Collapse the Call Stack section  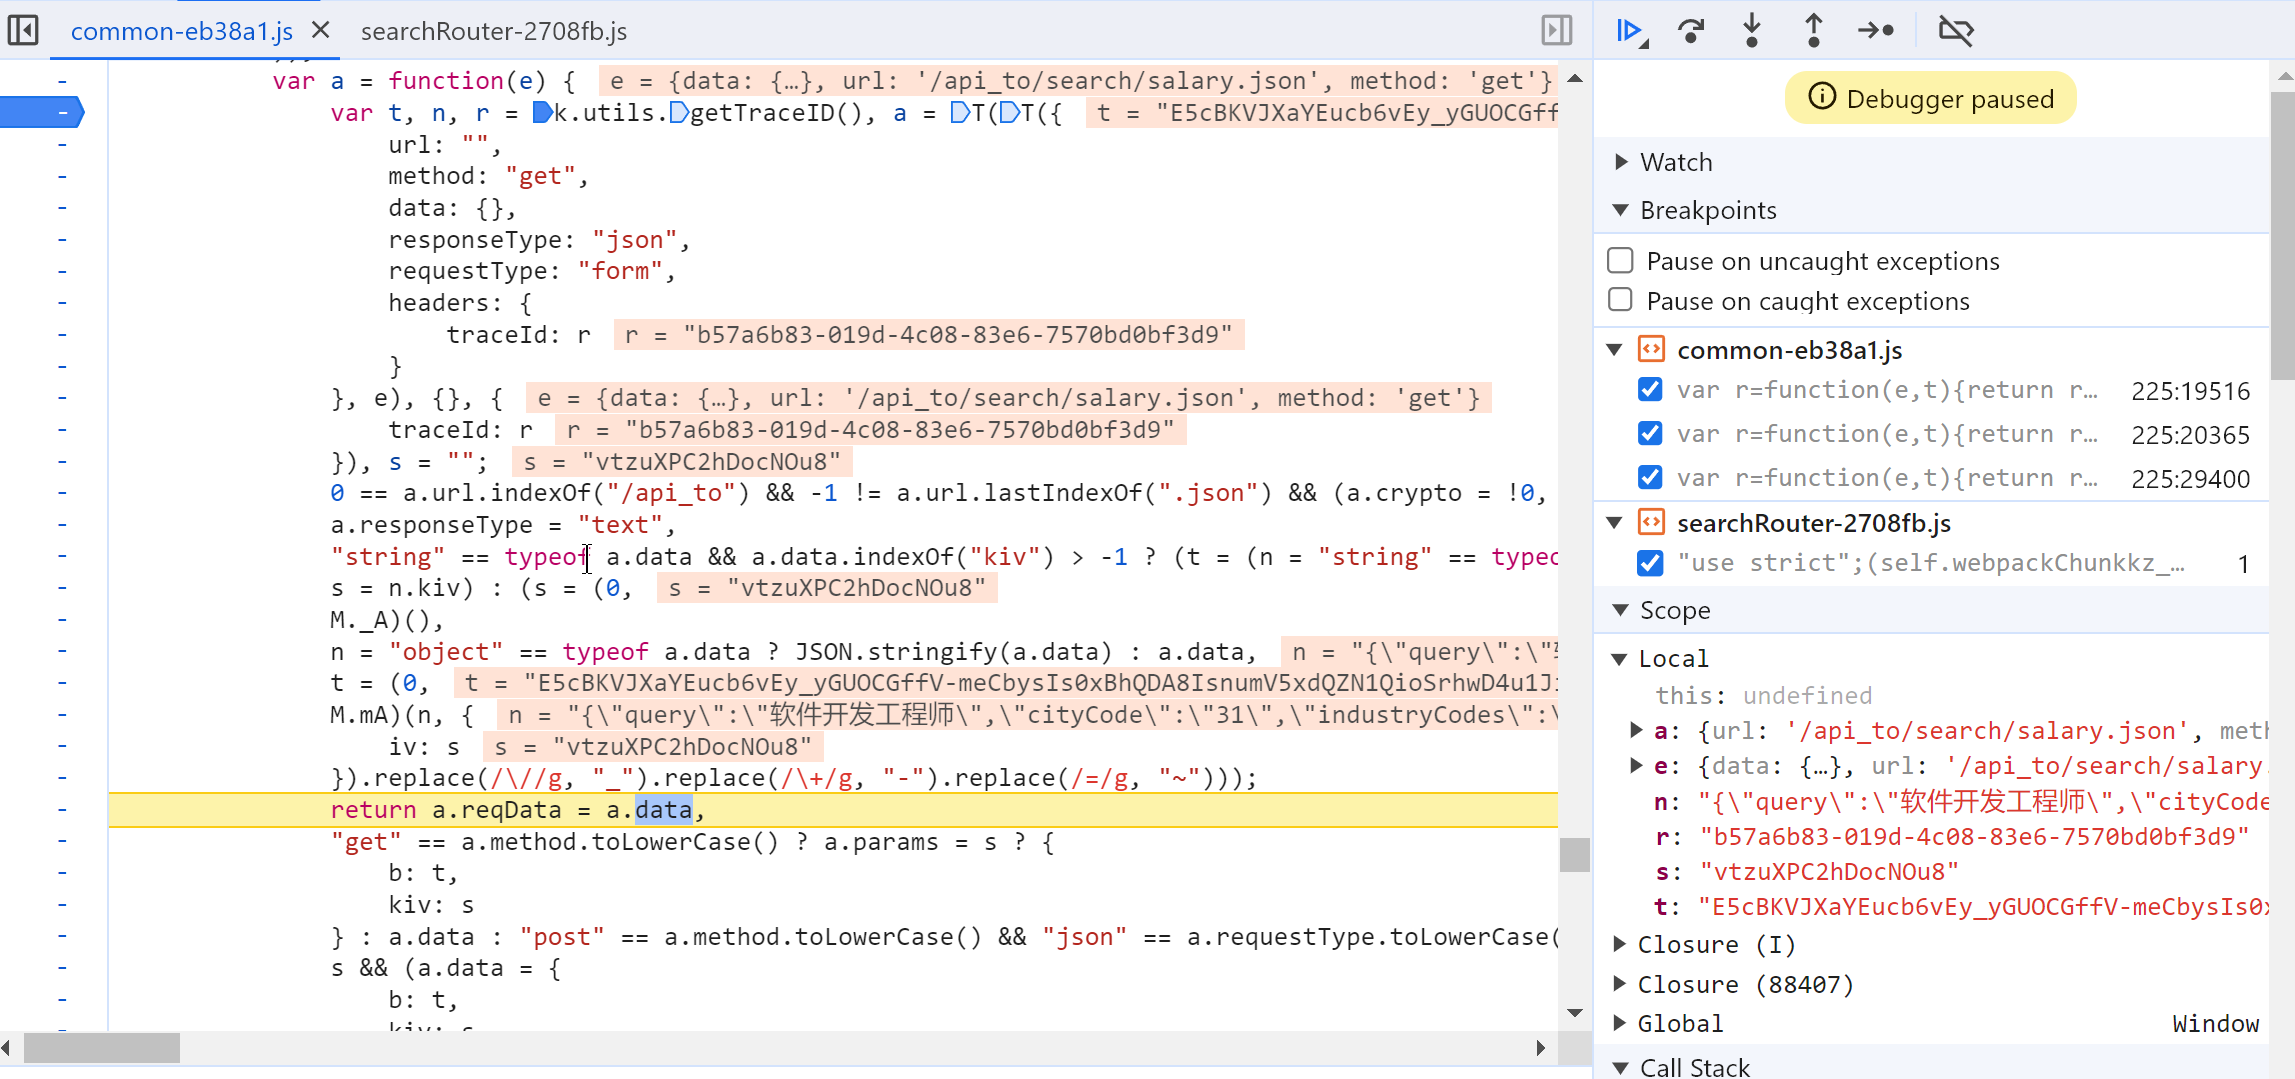coord(1621,1066)
